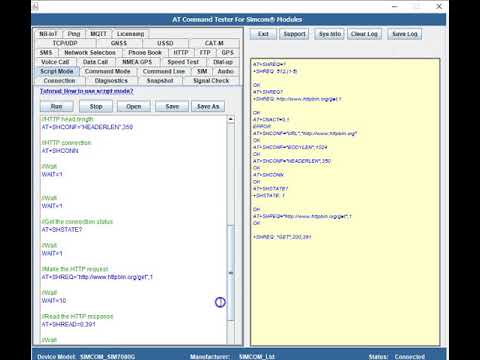The width and height of the screenshot is (480, 360).
Task: Select the Script Mode tab
Action: pos(57,71)
